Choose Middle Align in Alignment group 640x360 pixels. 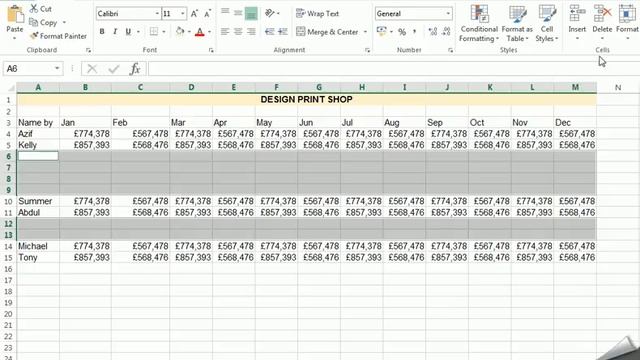(238, 13)
